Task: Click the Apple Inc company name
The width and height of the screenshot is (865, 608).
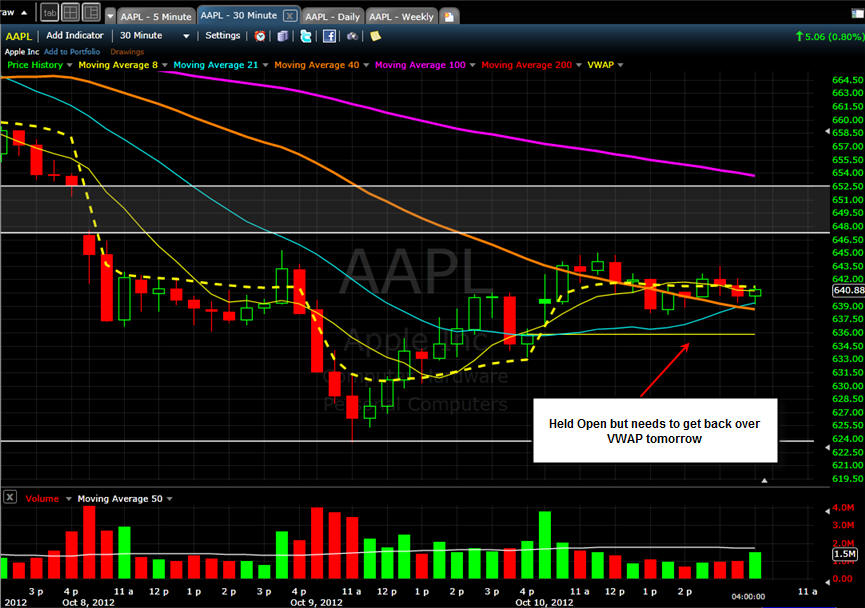Action: pos(22,52)
